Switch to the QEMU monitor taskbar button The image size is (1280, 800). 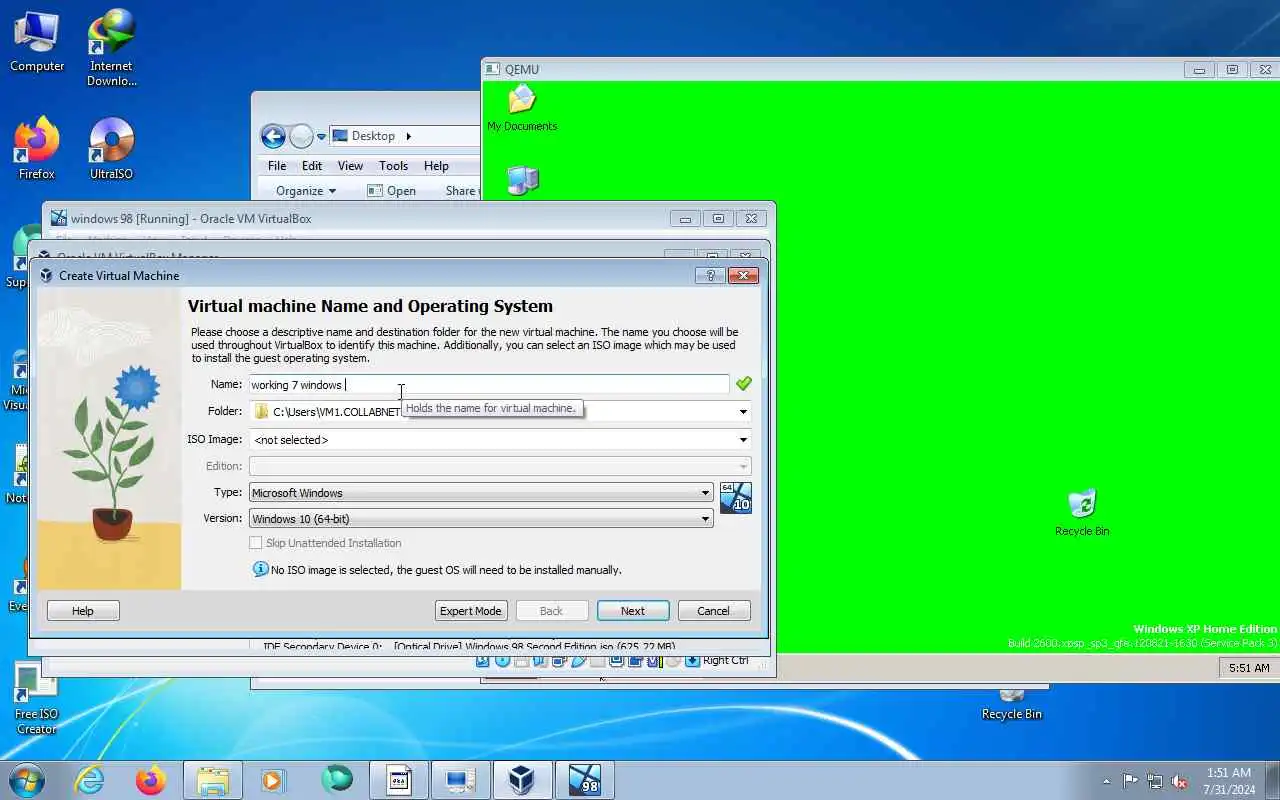[x=461, y=780]
